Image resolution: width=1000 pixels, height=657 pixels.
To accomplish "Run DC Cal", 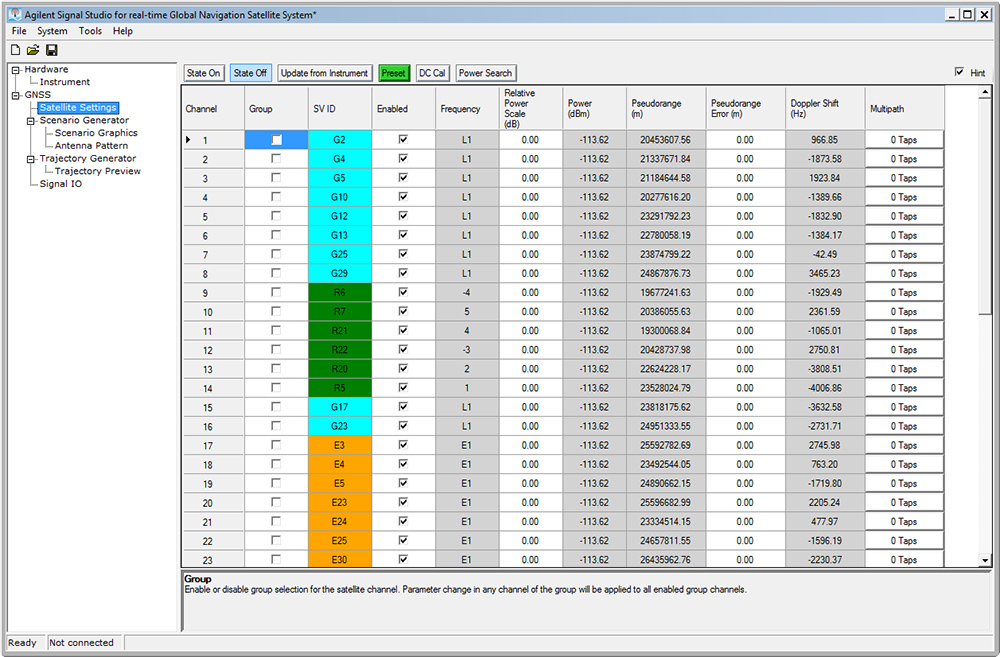I will click(432, 73).
